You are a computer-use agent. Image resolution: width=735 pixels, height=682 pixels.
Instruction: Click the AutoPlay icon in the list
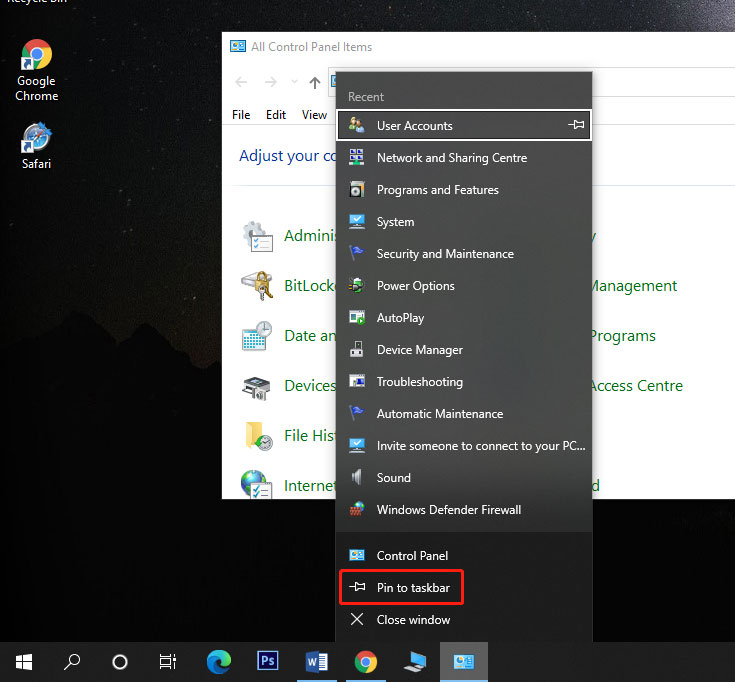coord(357,317)
